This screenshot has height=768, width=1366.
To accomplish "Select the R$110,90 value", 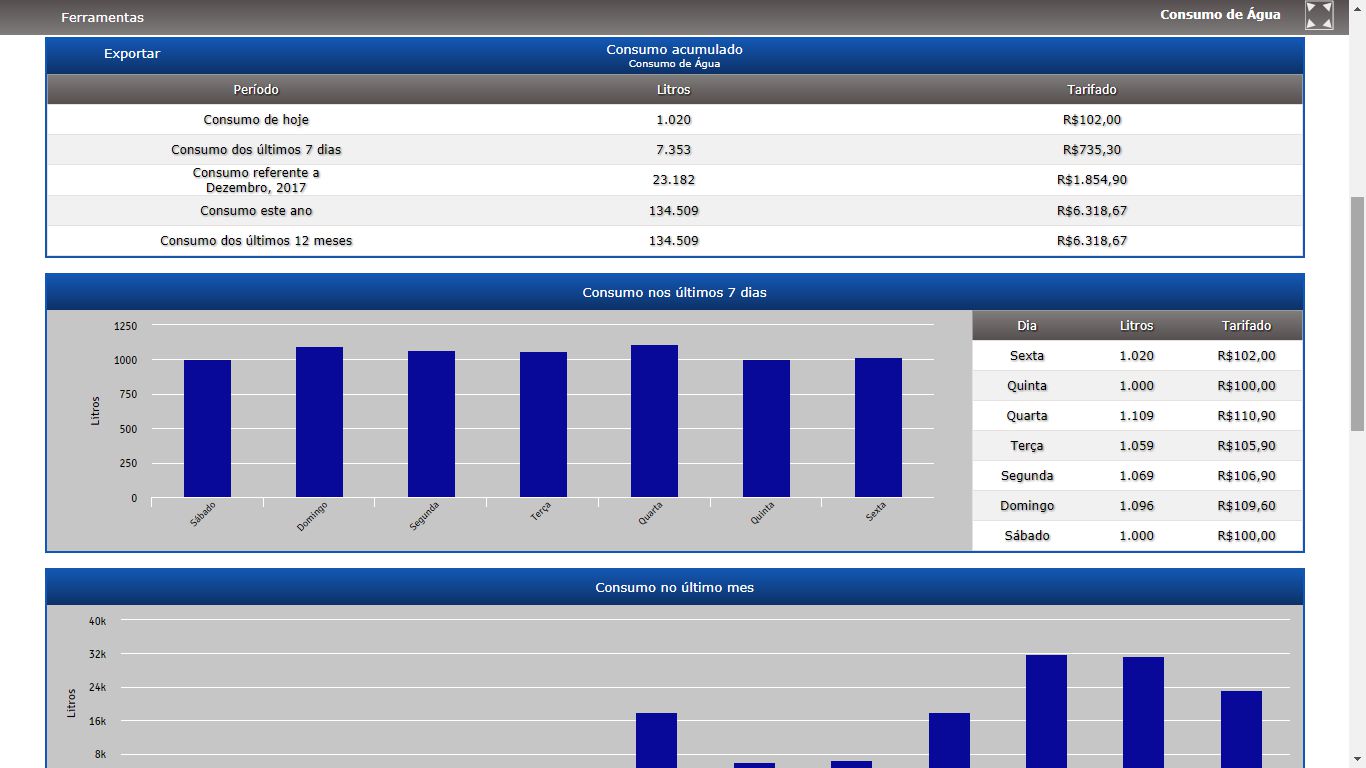I will click(x=1247, y=416).
